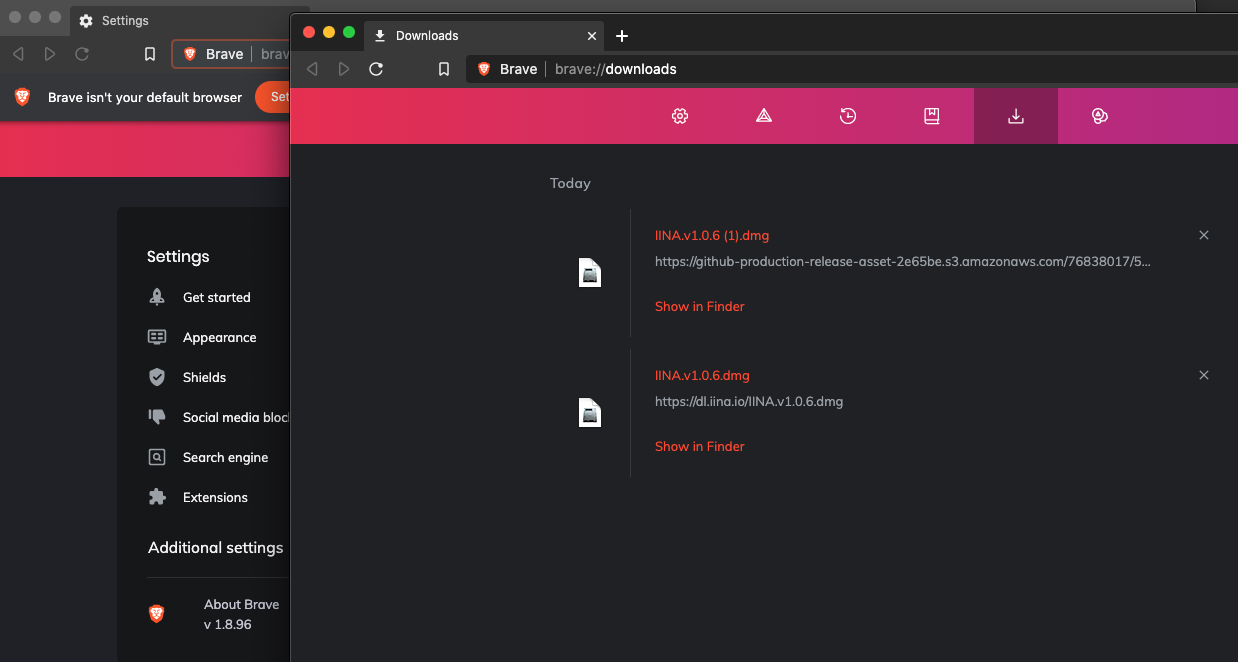Go forward in Settings window

[50, 54]
